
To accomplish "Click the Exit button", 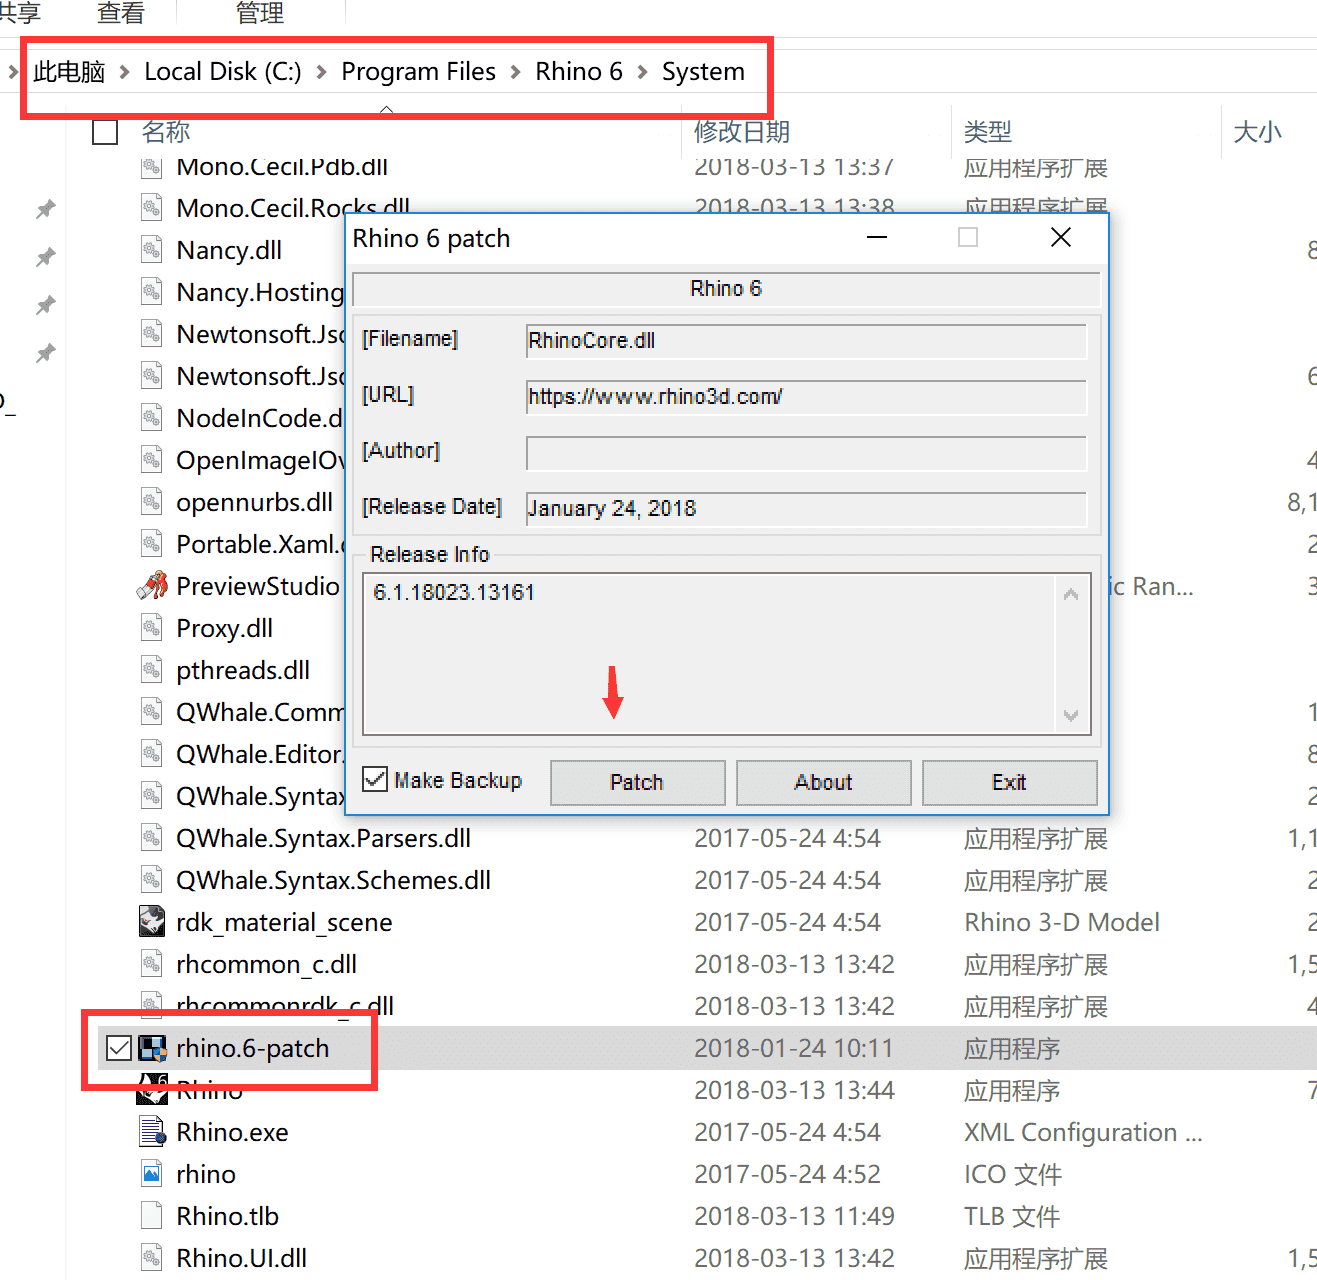I will tap(1009, 782).
